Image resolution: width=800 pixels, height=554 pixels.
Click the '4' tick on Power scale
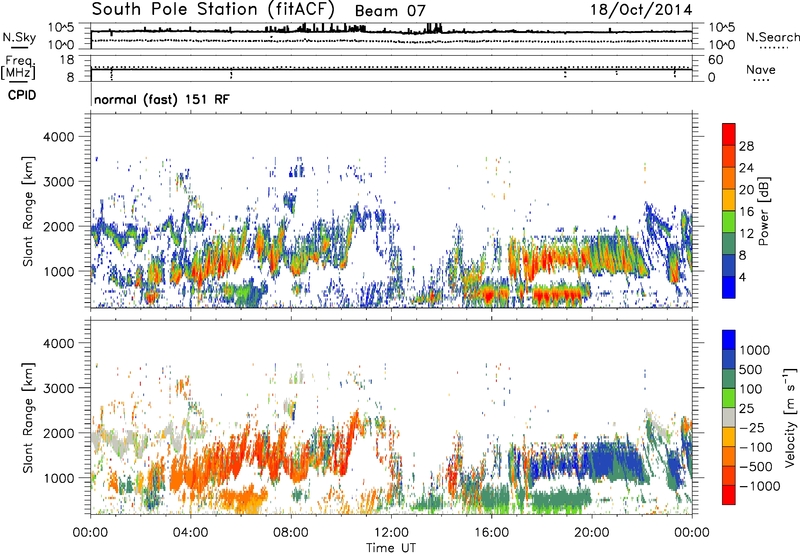[x=742, y=277]
